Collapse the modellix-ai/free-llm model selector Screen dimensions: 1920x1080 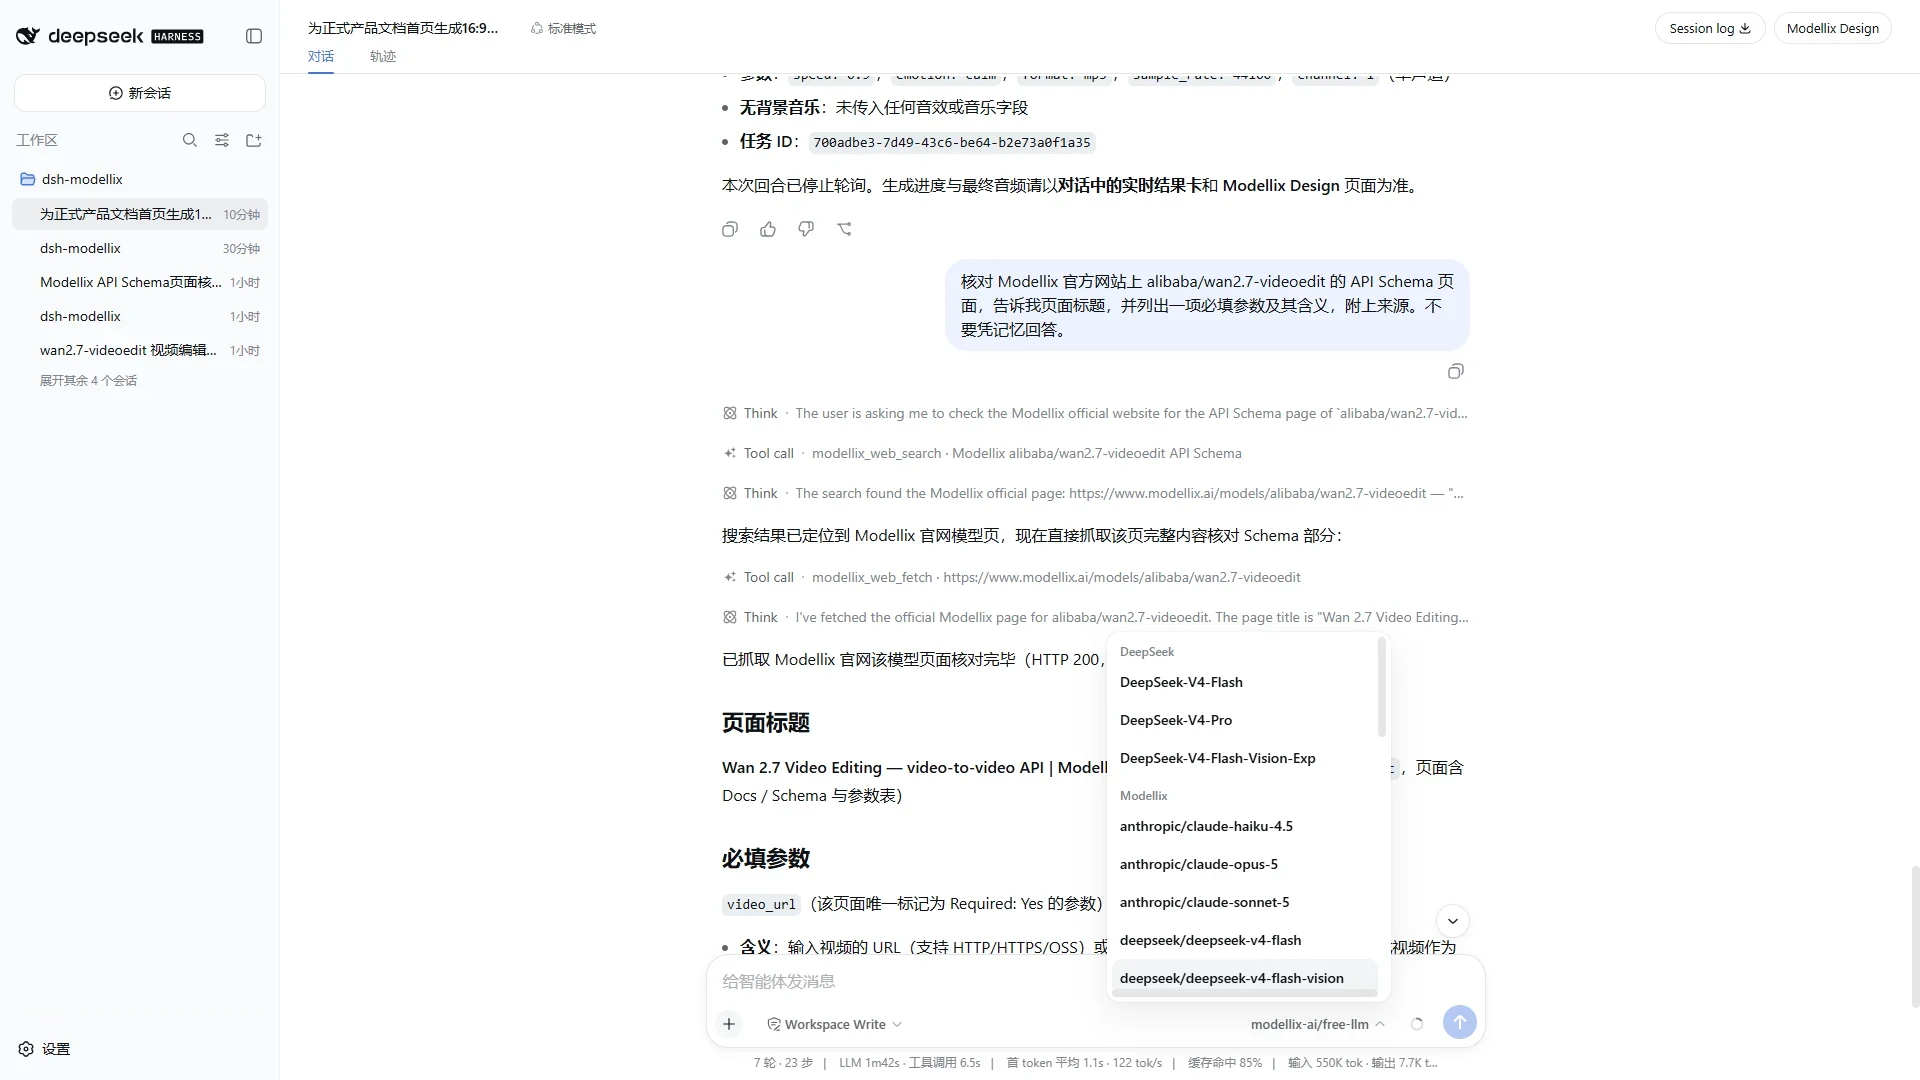click(x=1317, y=1024)
